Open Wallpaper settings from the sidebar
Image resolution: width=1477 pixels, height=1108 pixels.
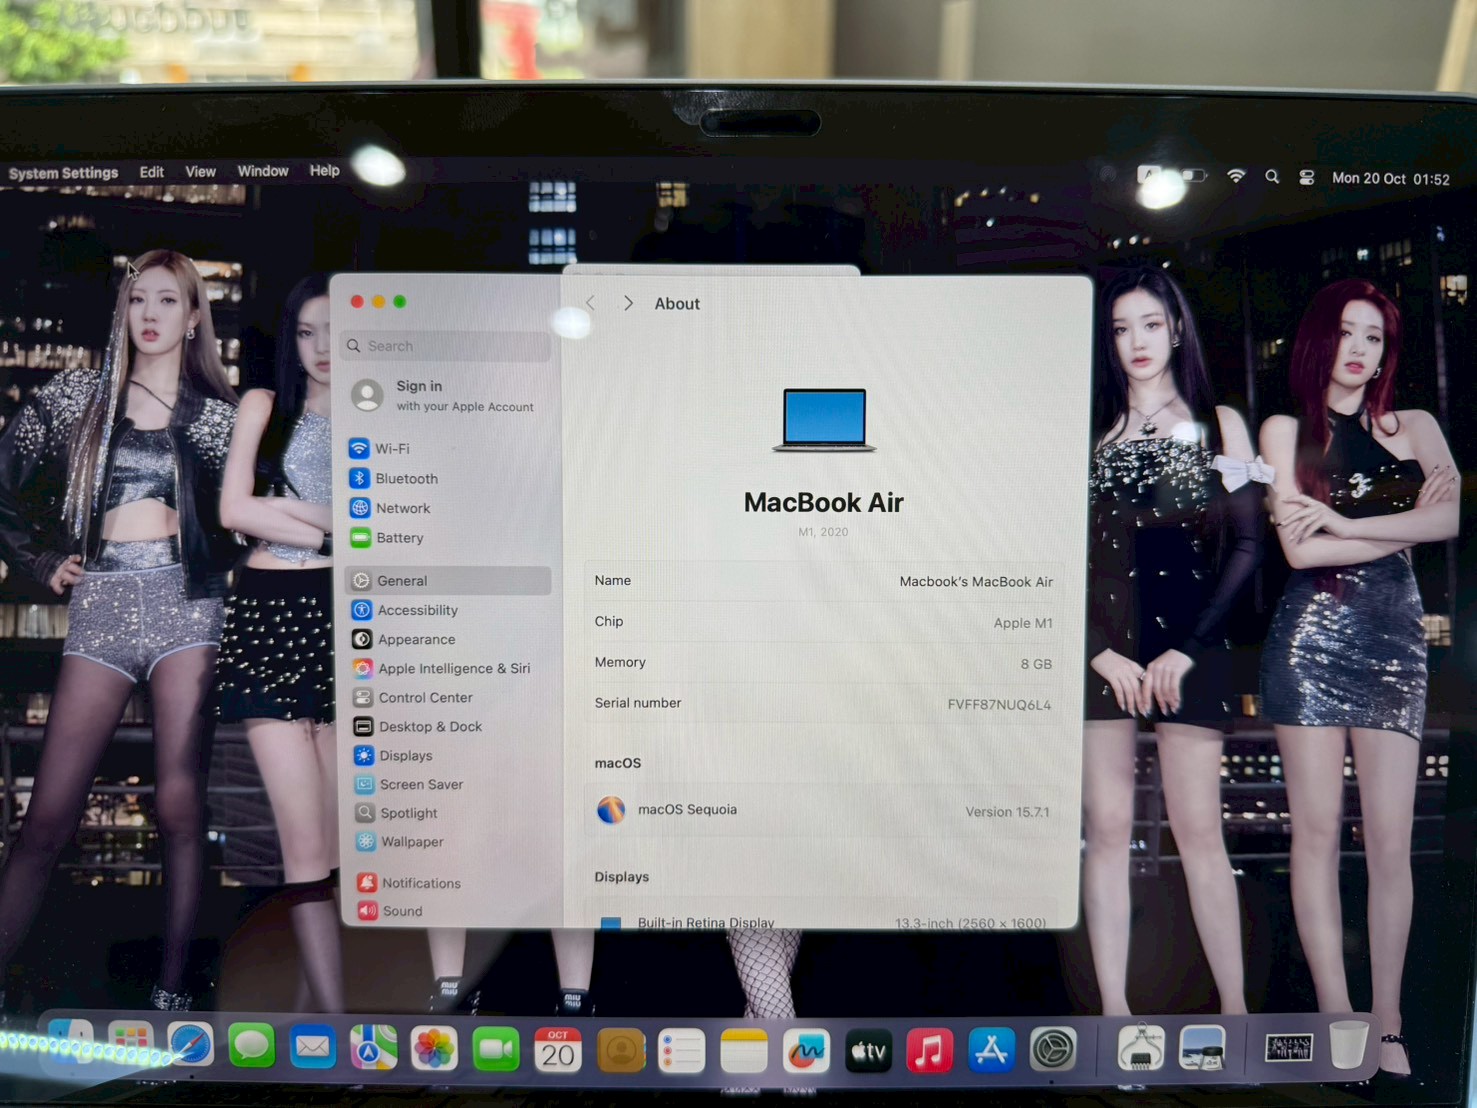411,841
